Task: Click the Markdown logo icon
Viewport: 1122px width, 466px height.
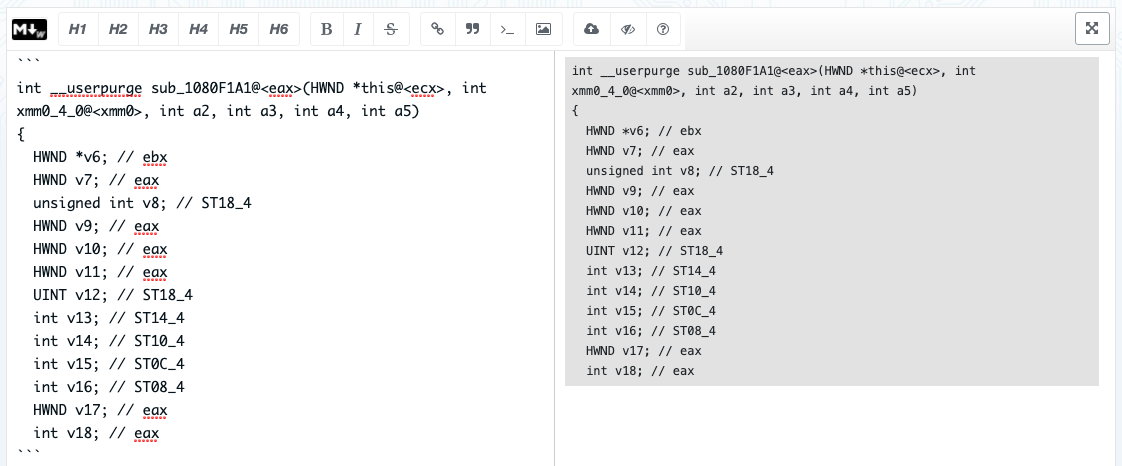Action: (x=29, y=29)
